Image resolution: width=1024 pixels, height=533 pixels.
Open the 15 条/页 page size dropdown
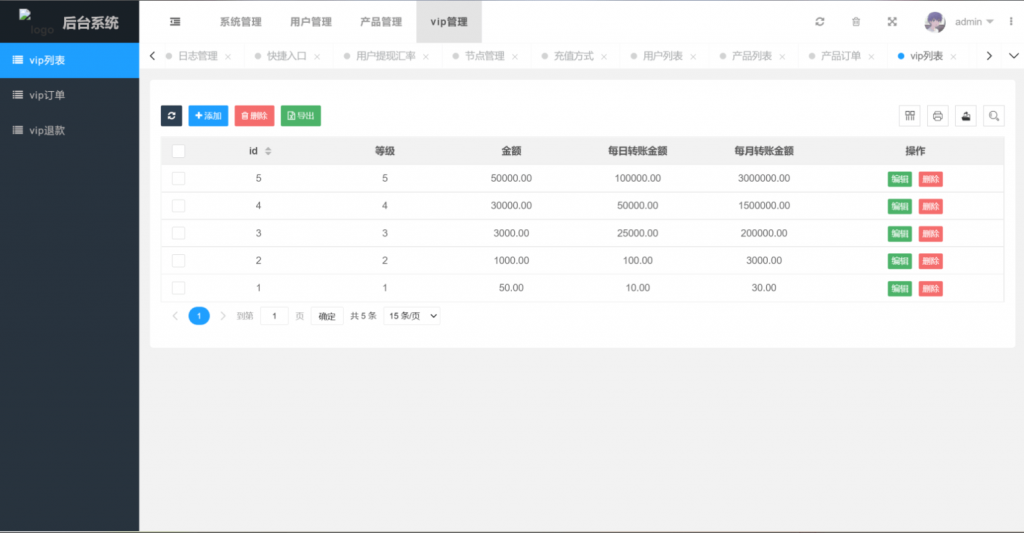click(412, 315)
